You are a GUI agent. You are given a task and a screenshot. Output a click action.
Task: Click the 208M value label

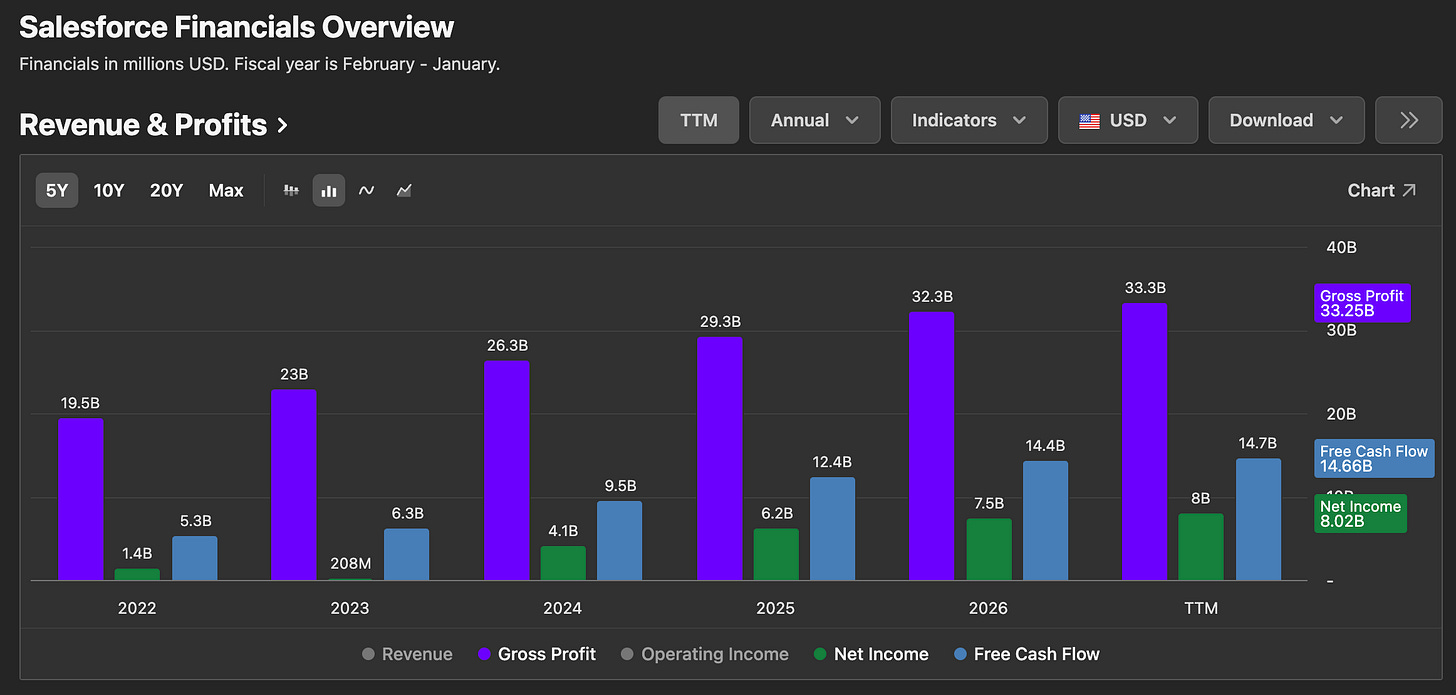tap(350, 563)
